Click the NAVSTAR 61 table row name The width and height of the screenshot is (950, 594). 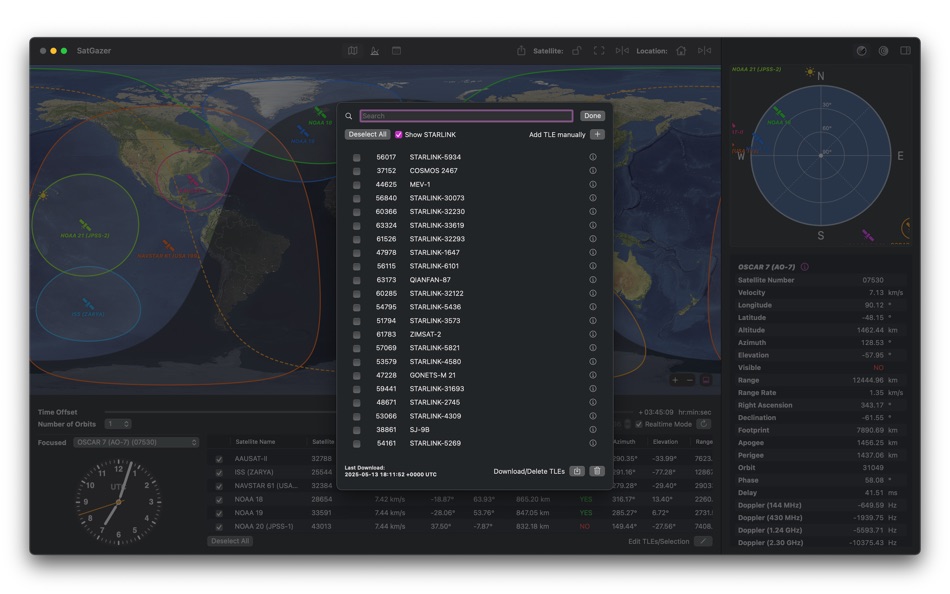[266, 486]
